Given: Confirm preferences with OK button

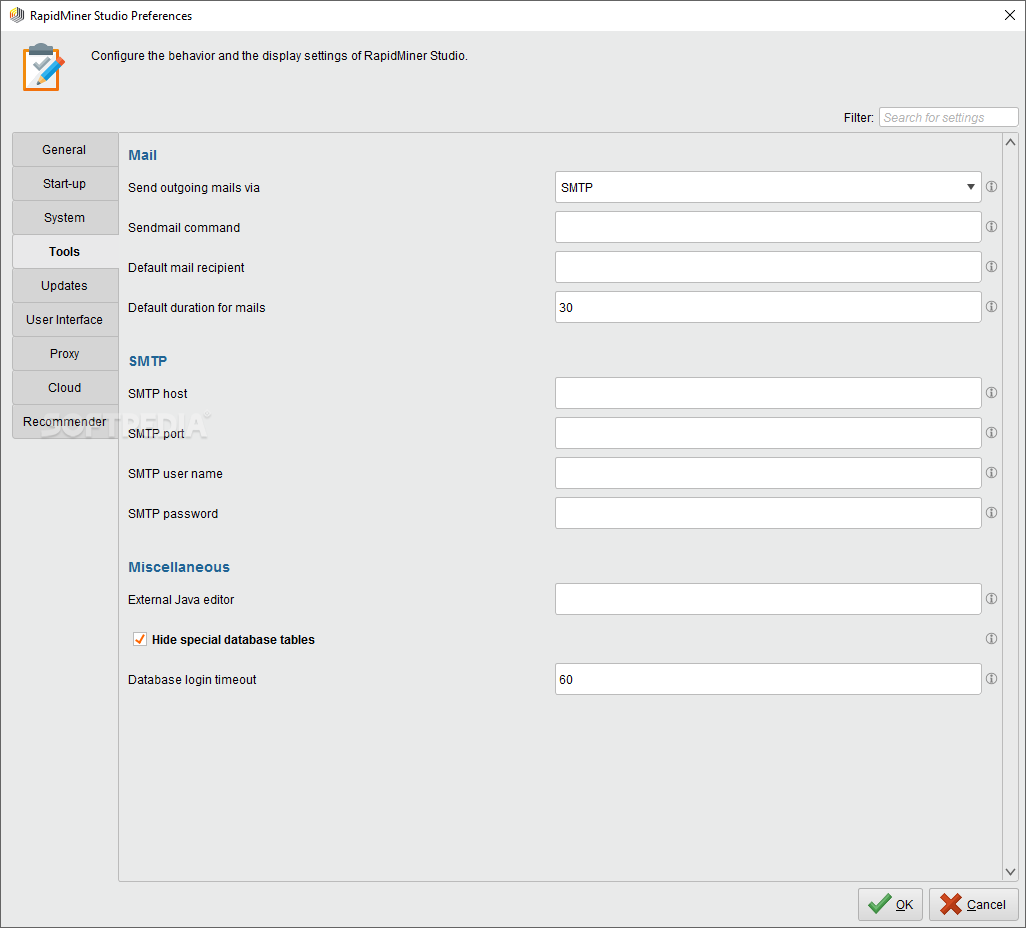Looking at the screenshot, I should tap(890, 904).
